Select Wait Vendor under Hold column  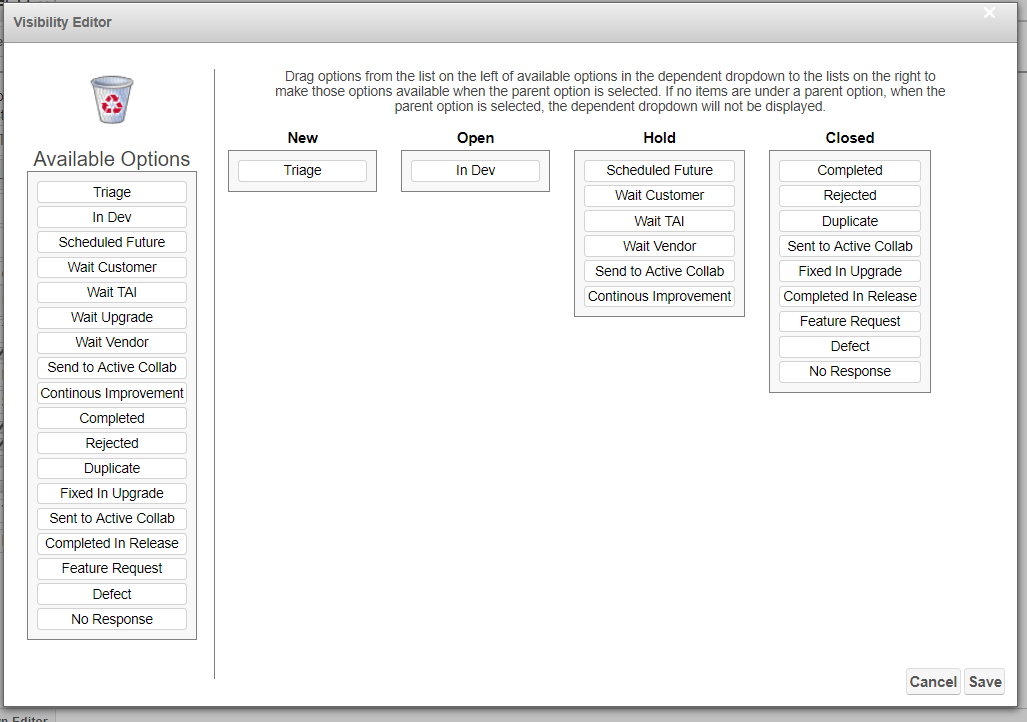659,246
